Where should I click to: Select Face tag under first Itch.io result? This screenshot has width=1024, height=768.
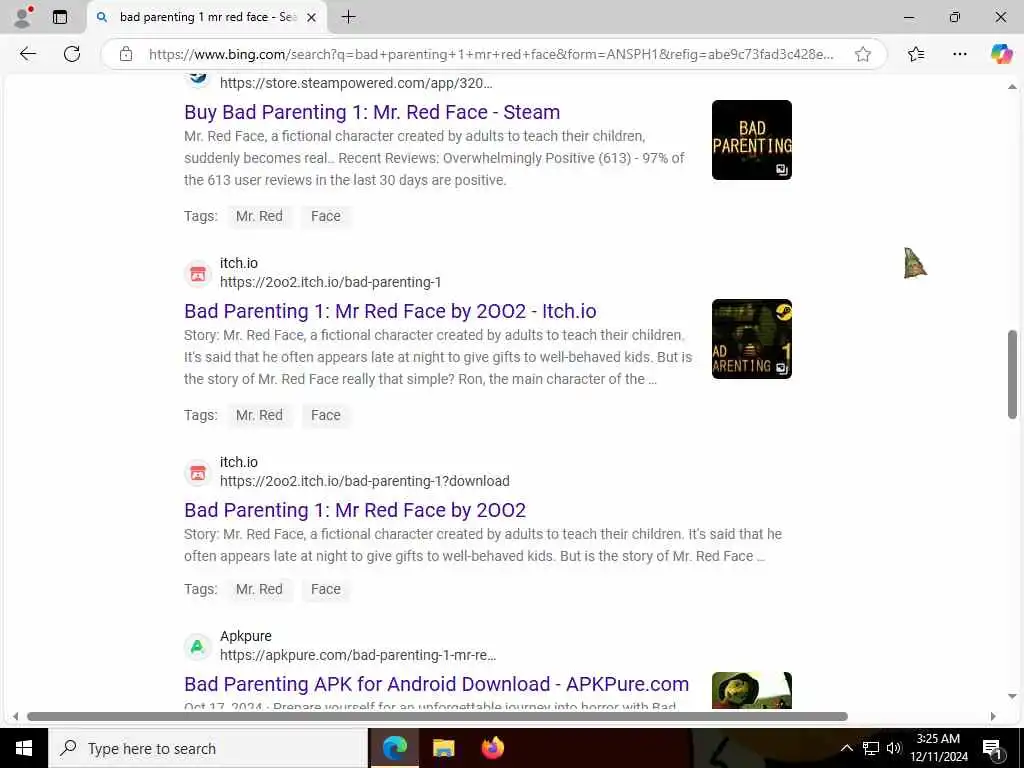326,415
